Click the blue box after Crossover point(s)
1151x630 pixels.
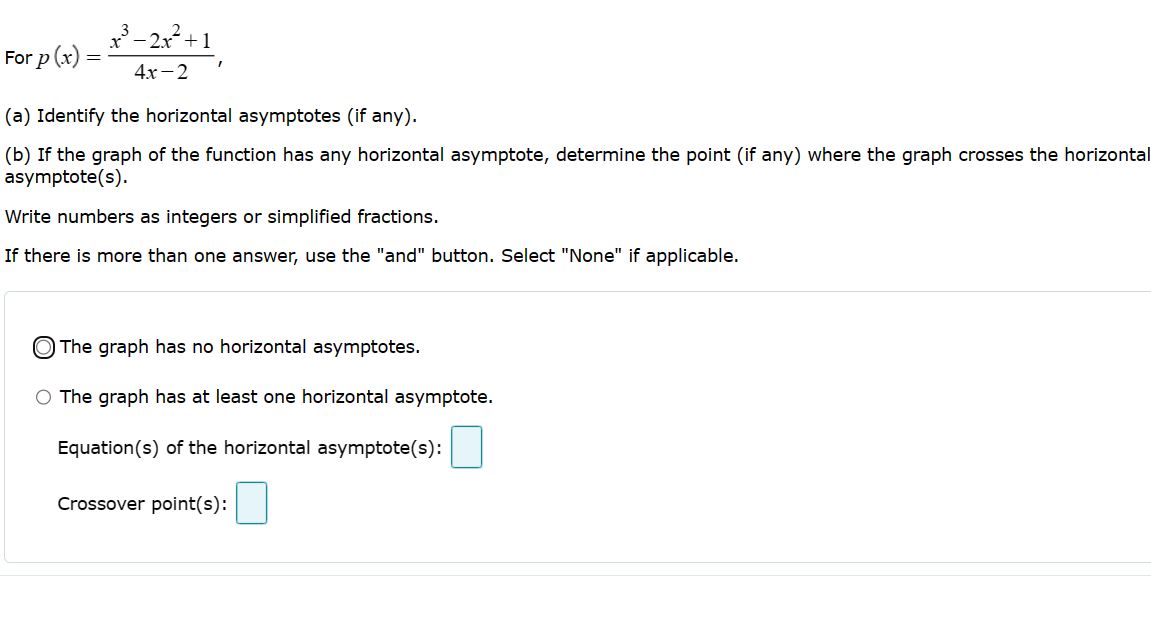pos(251,503)
